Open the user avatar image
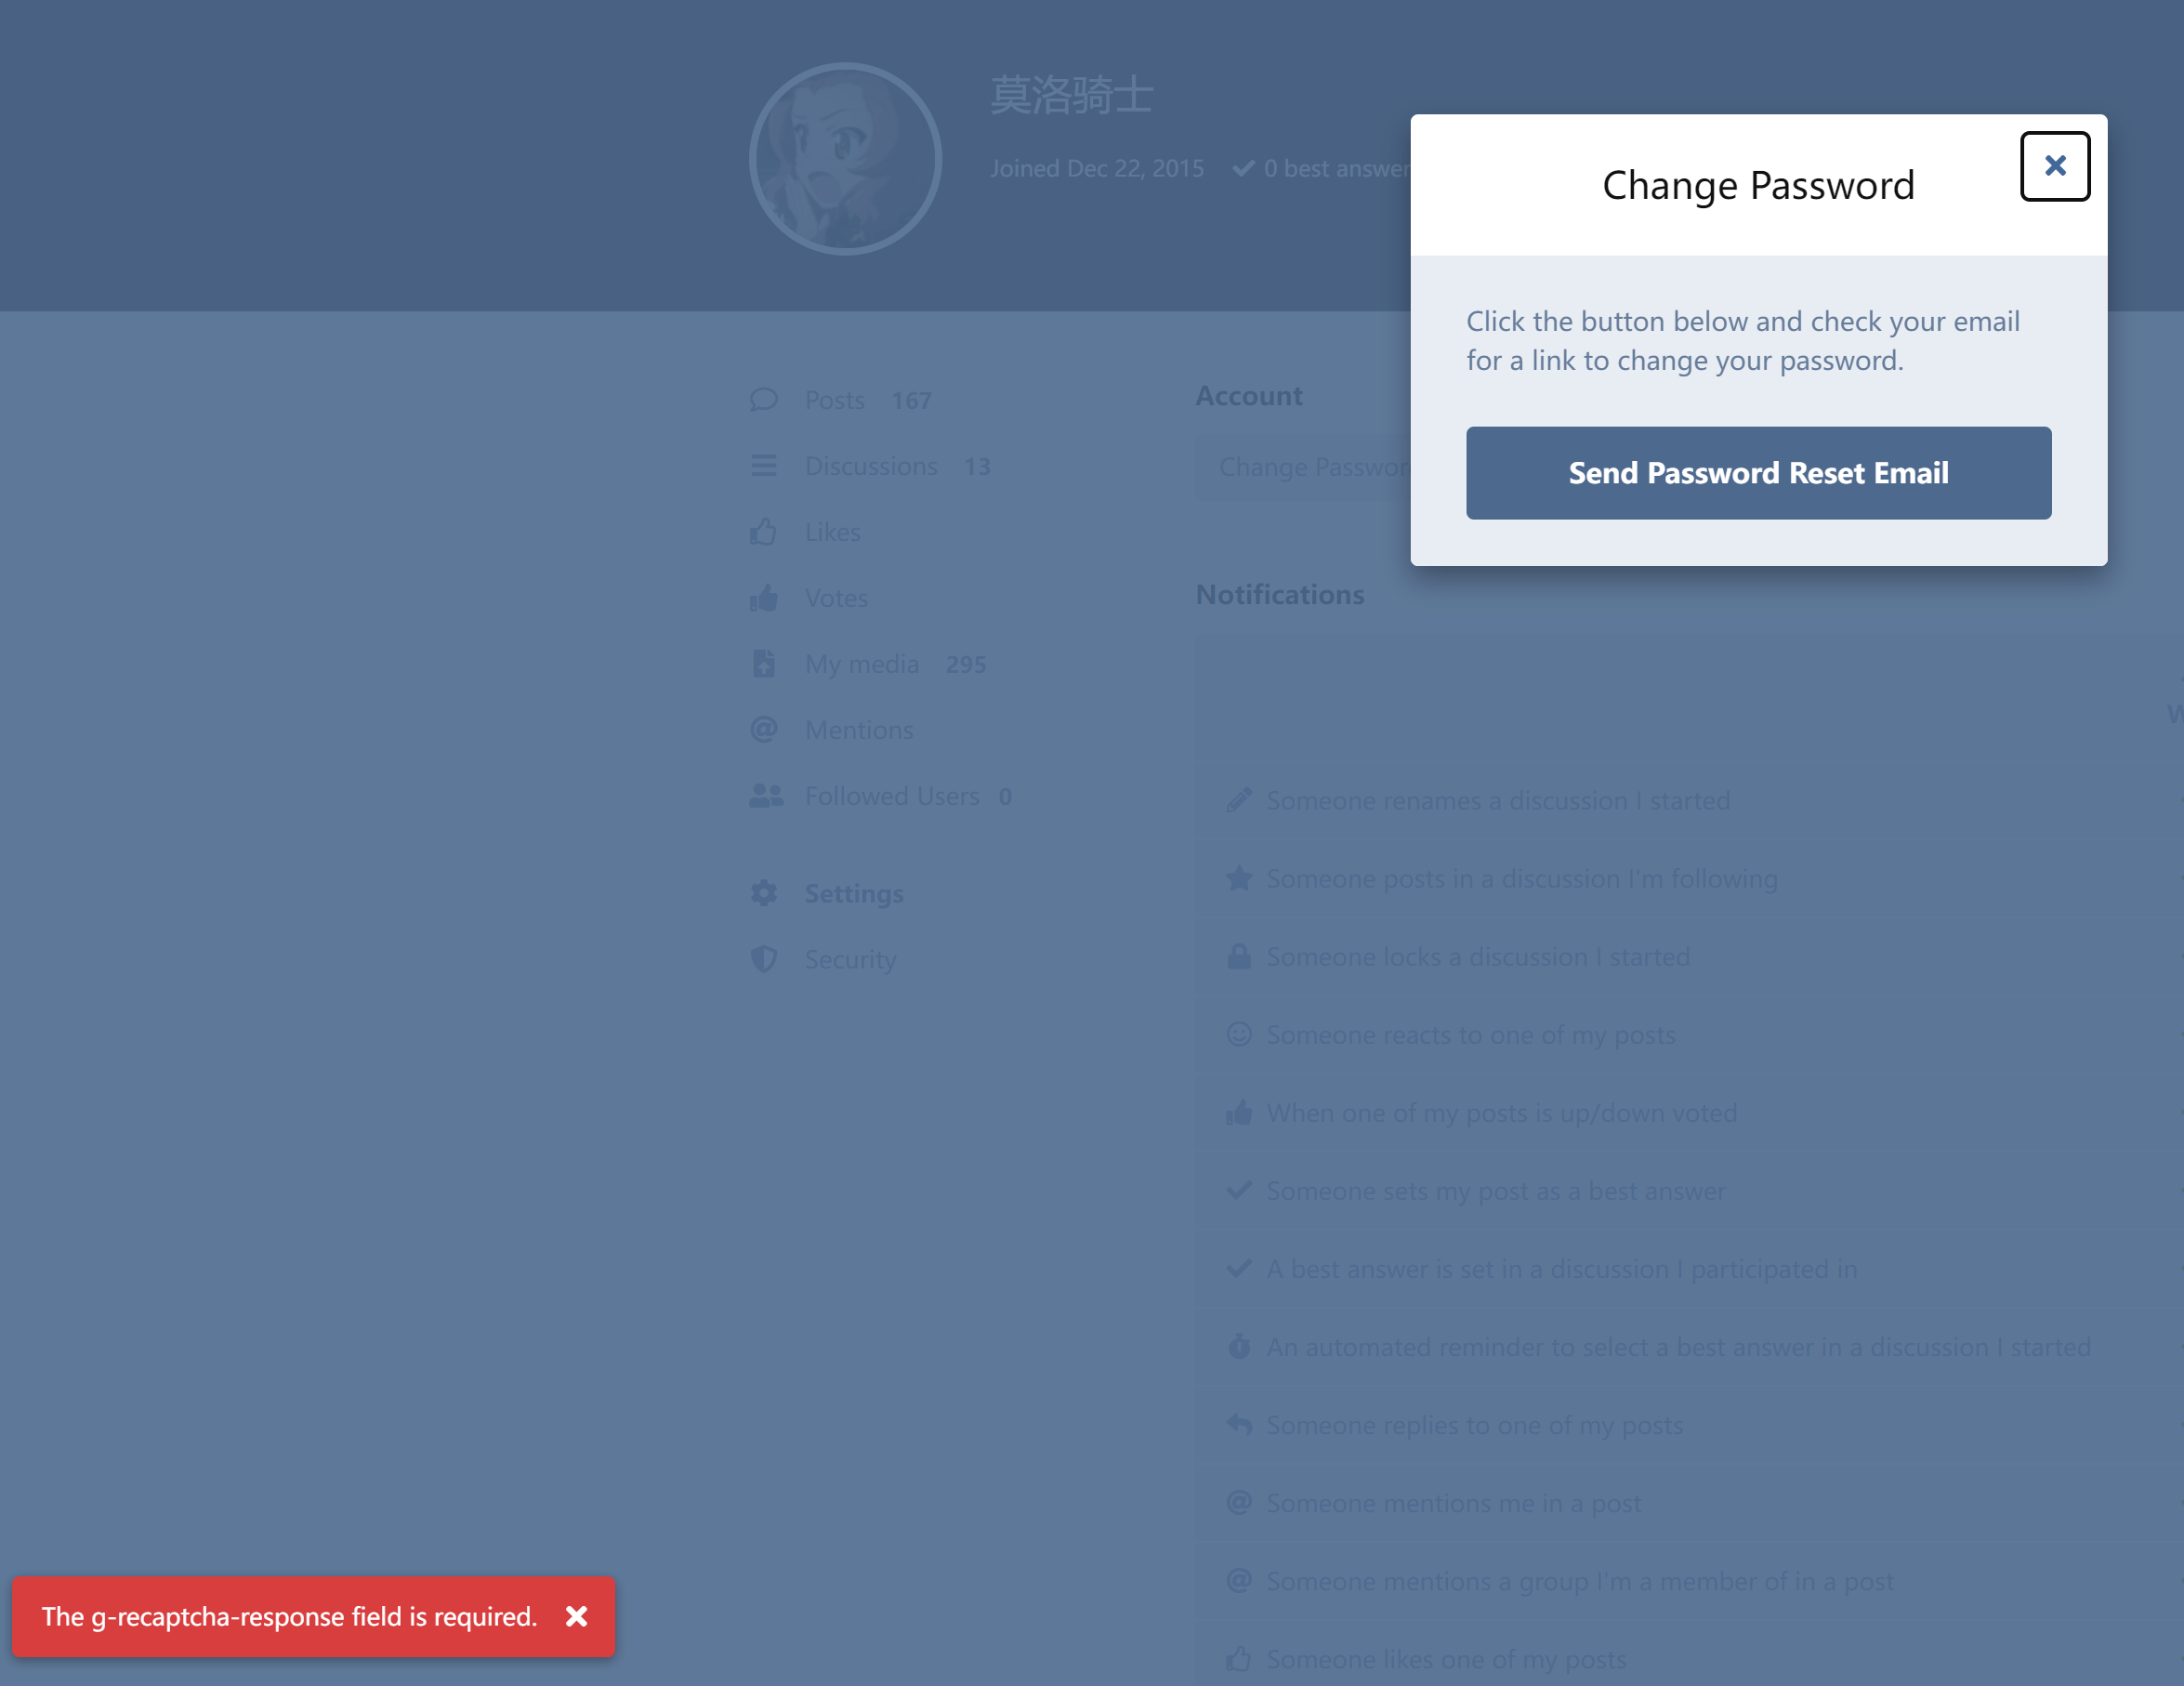 pos(845,159)
